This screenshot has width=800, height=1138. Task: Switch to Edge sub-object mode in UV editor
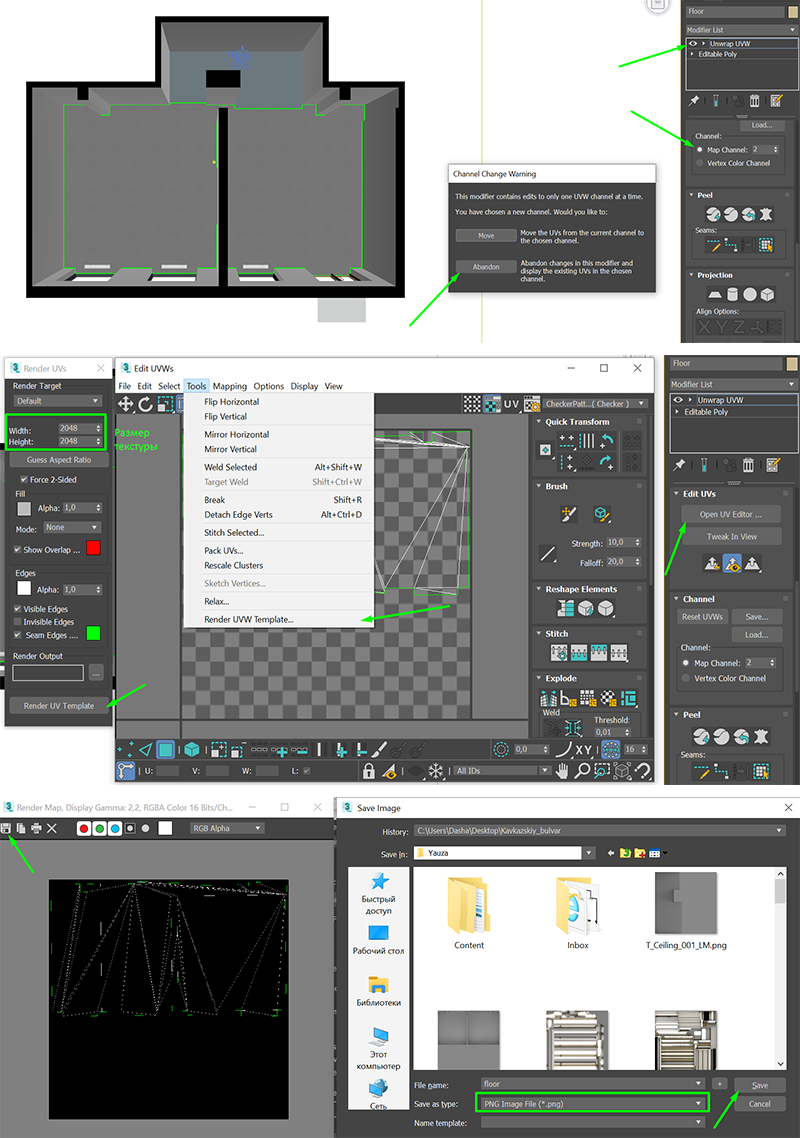[145, 749]
